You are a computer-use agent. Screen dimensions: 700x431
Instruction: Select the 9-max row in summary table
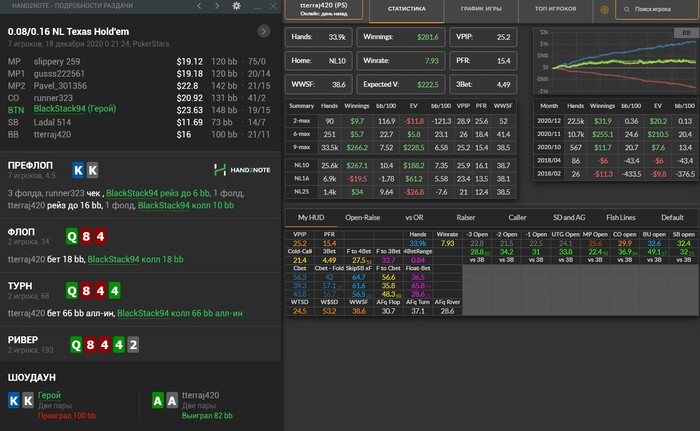[x=400, y=147]
